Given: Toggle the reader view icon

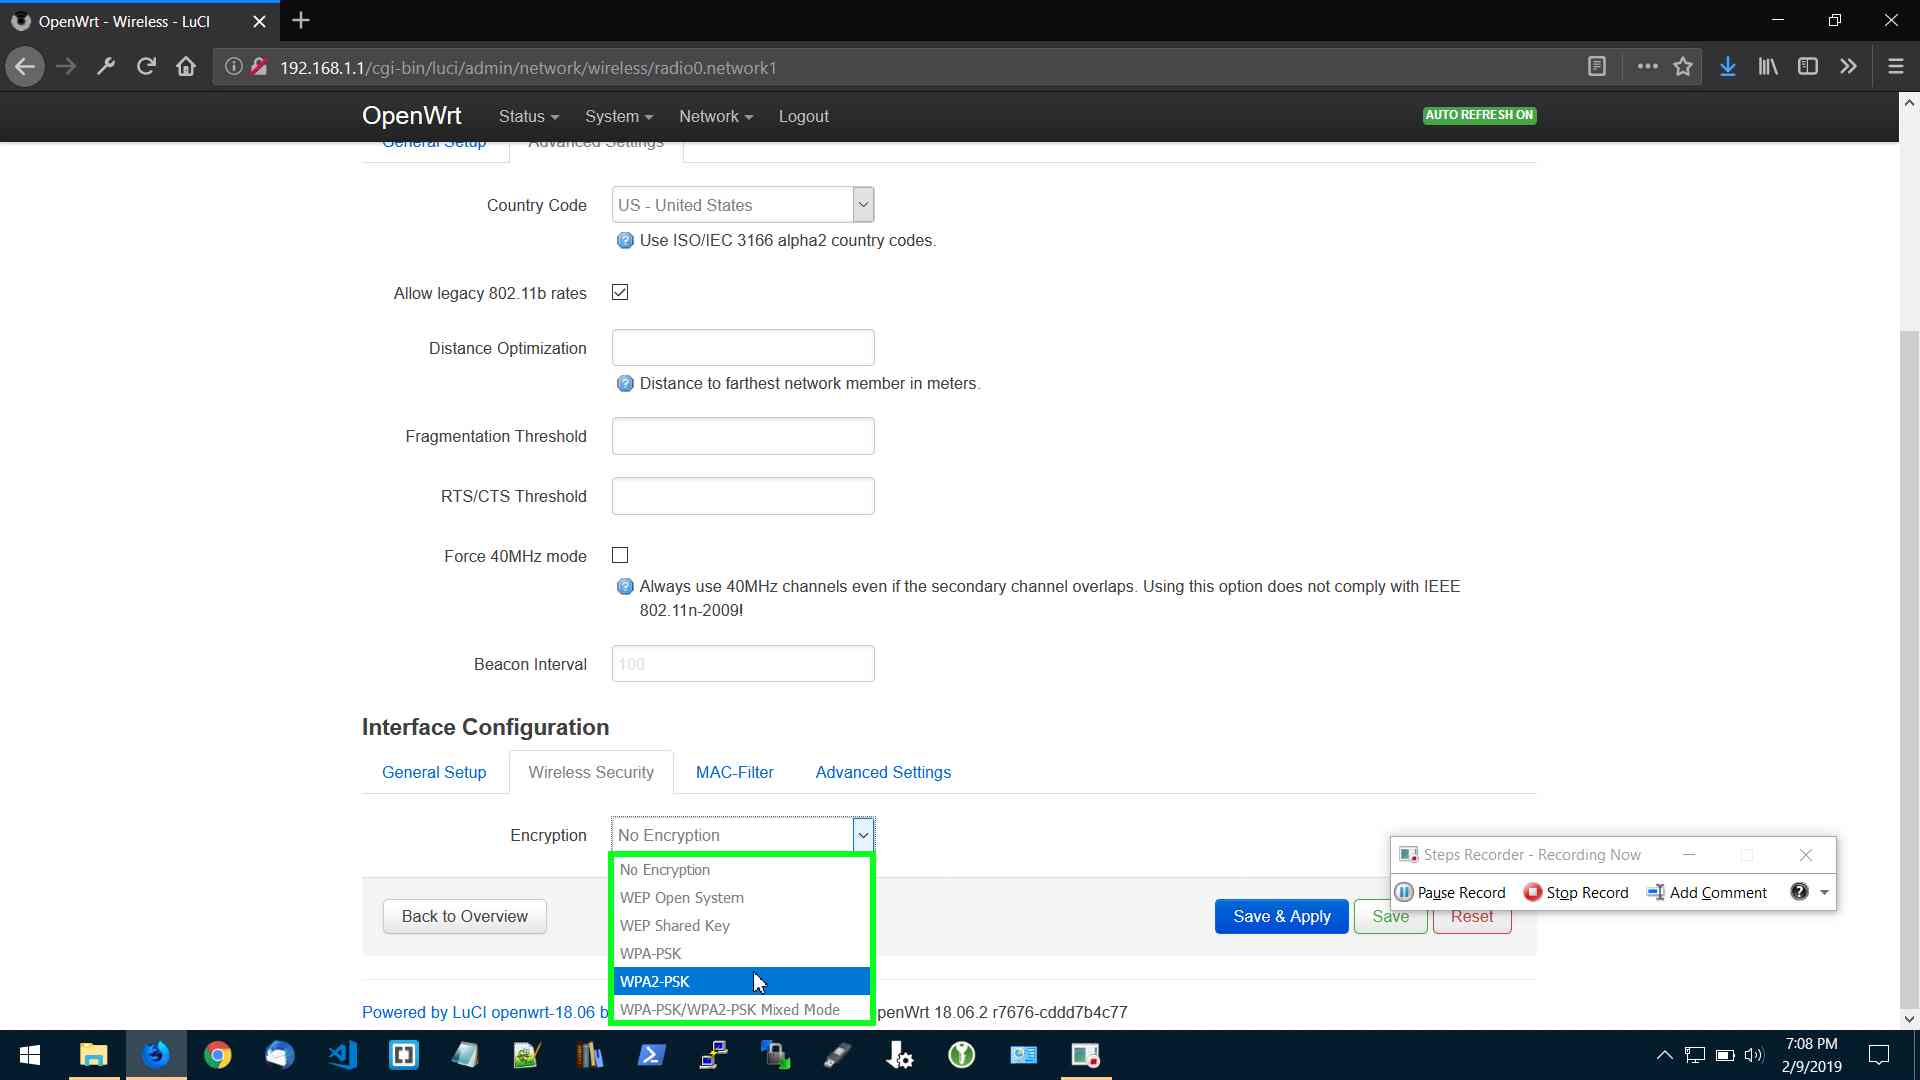Looking at the screenshot, I should click(x=1597, y=67).
